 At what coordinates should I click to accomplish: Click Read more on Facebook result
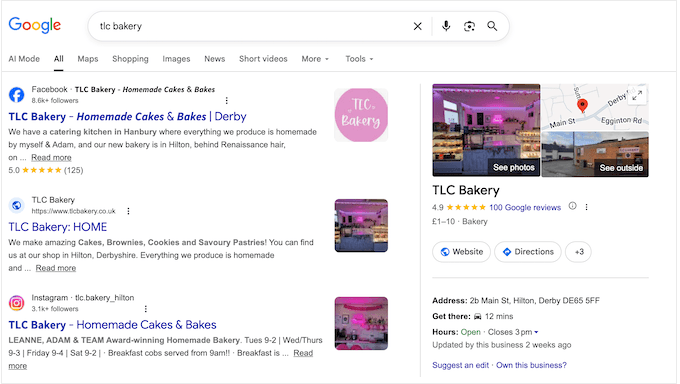51,158
